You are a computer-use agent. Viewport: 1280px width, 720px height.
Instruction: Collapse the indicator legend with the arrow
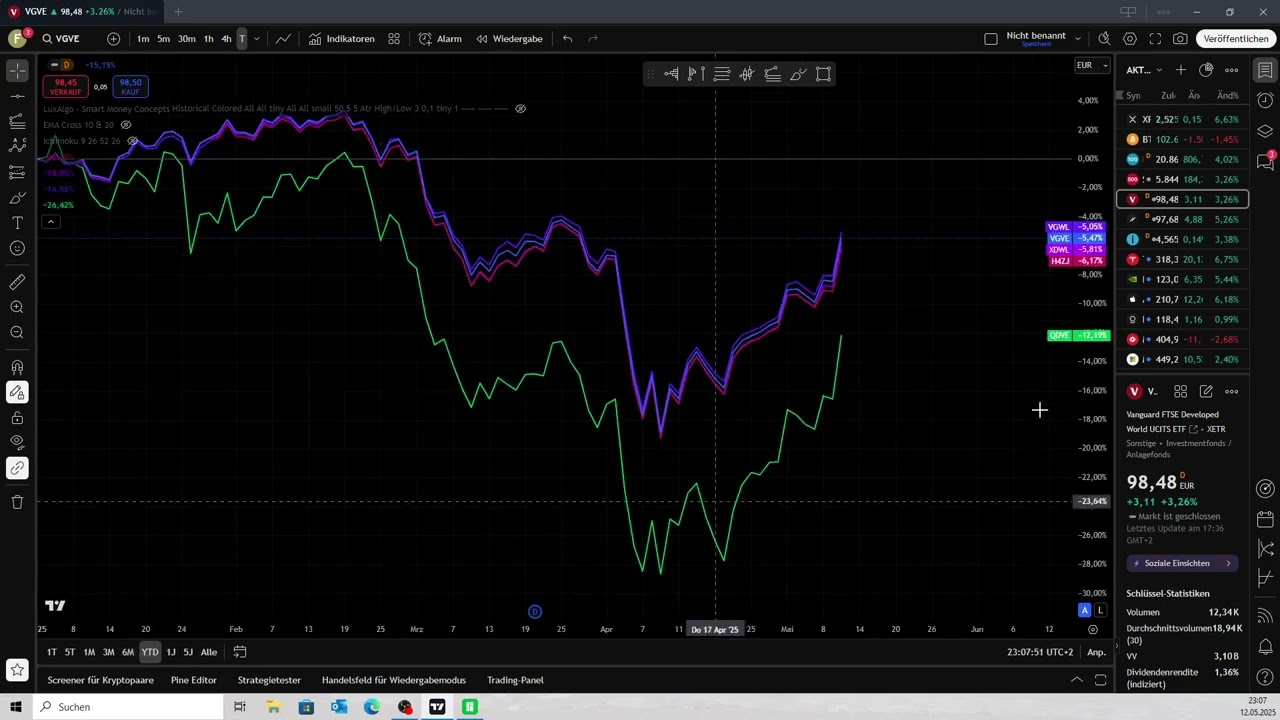click(x=51, y=222)
